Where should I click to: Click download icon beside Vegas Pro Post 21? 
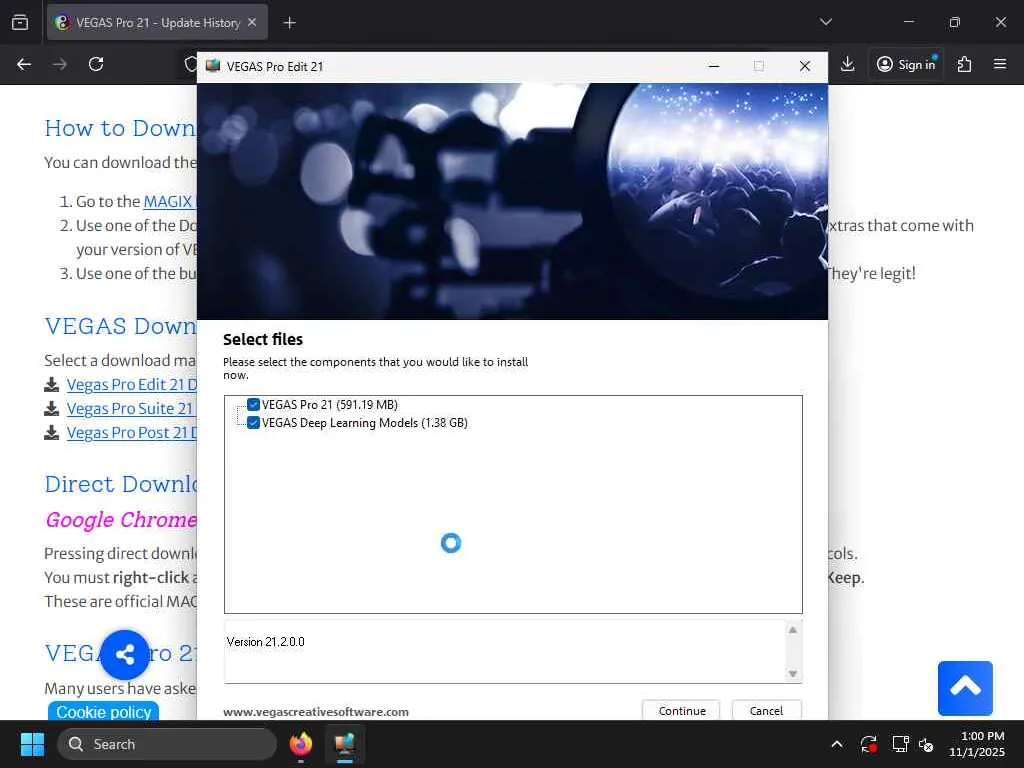pos(52,432)
